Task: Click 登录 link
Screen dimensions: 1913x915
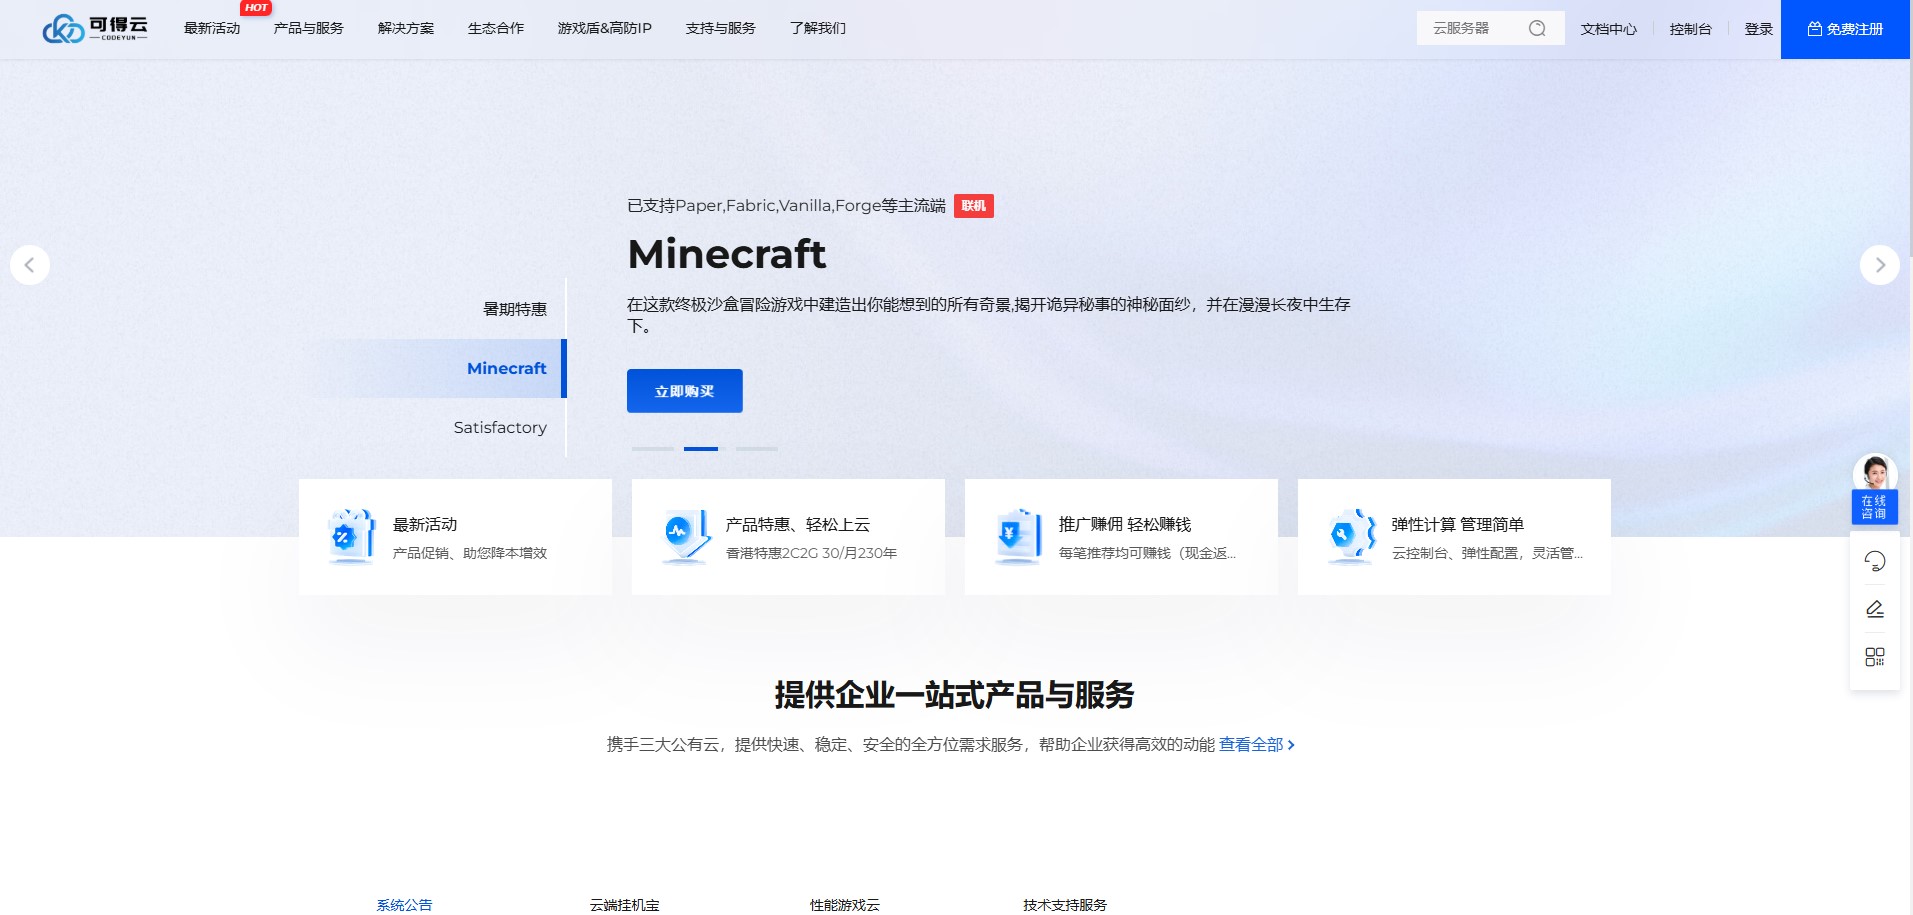Action: [x=1759, y=29]
